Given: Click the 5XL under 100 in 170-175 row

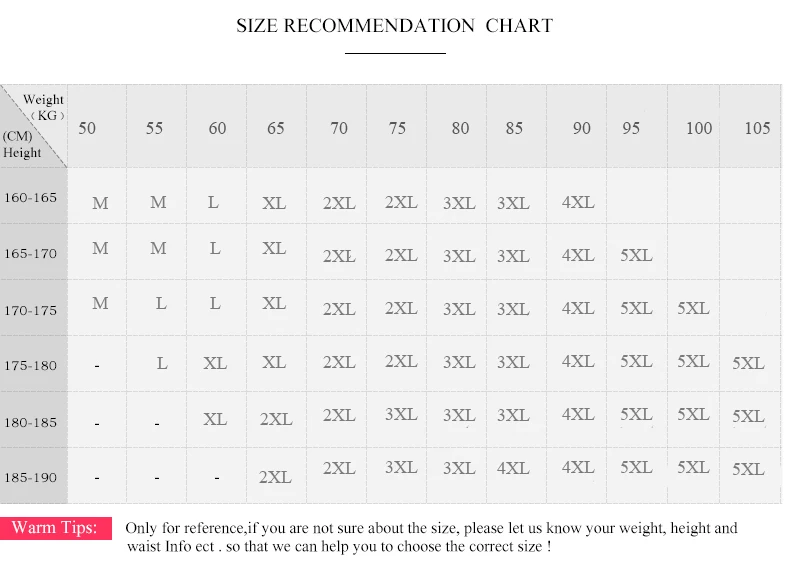Looking at the screenshot, I should 693,308.
